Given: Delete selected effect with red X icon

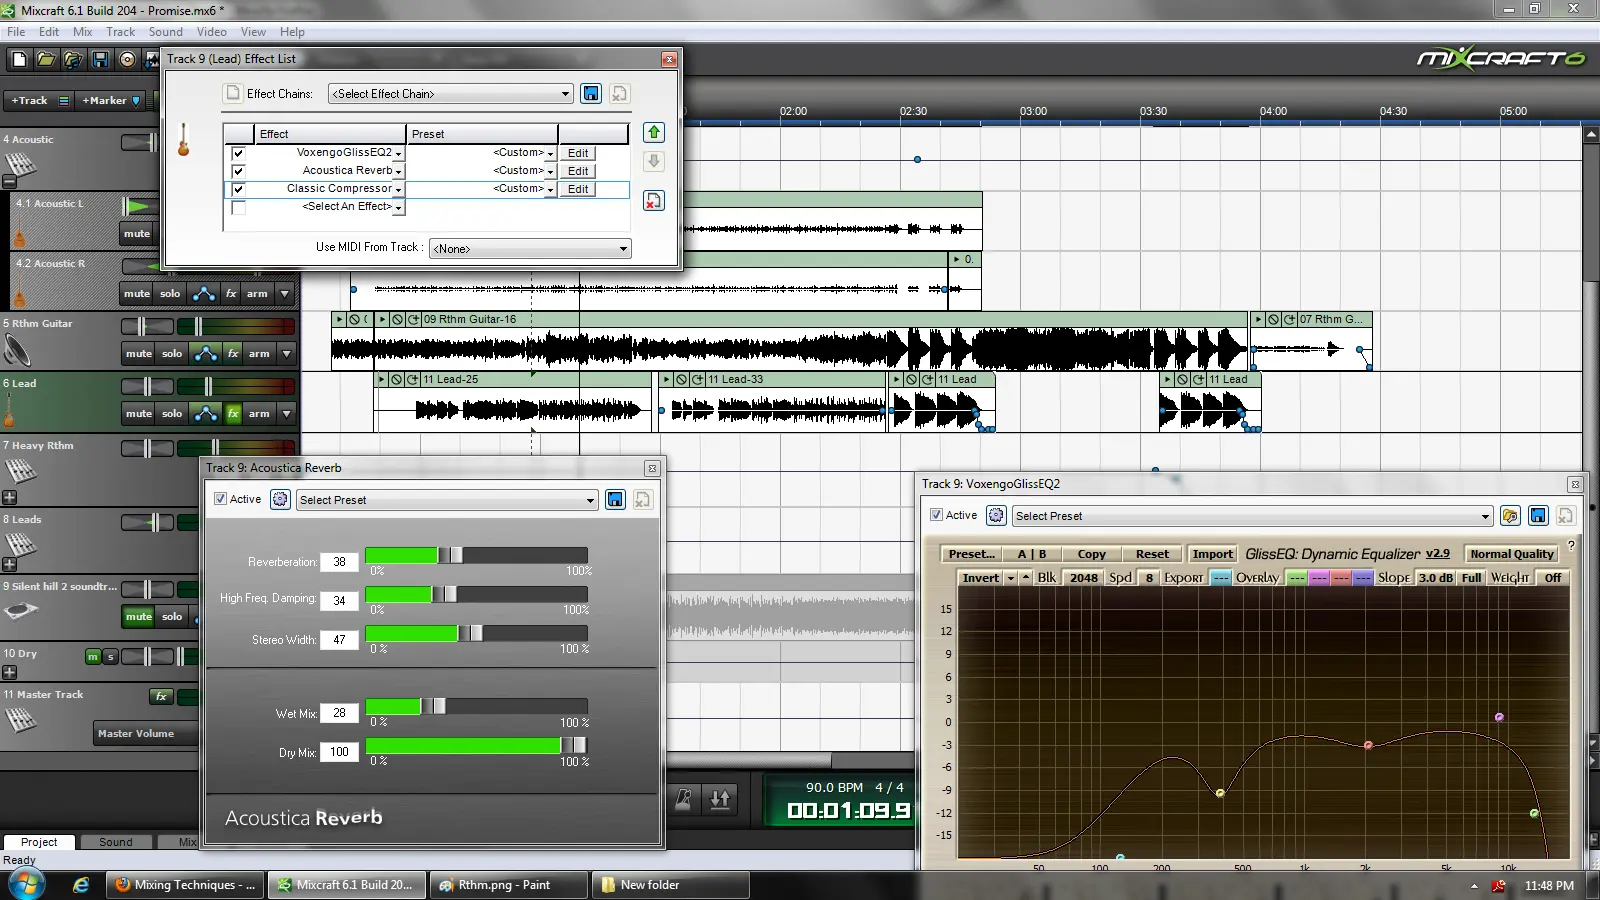Looking at the screenshot, I should pyautogui.click(x=654, y=201).
